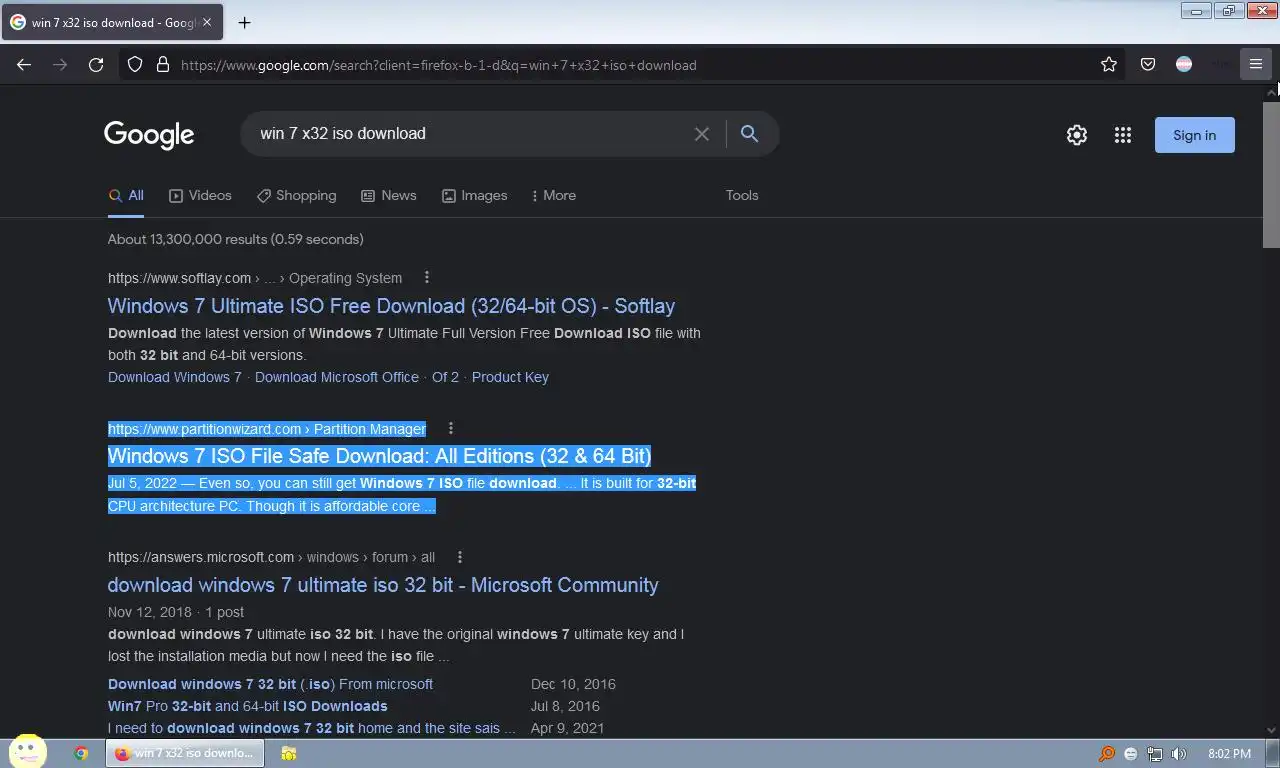This screenshot has width=1280, height=768.
Task: Open Softlay result options three-dot menu
Action: pos(427,277)
